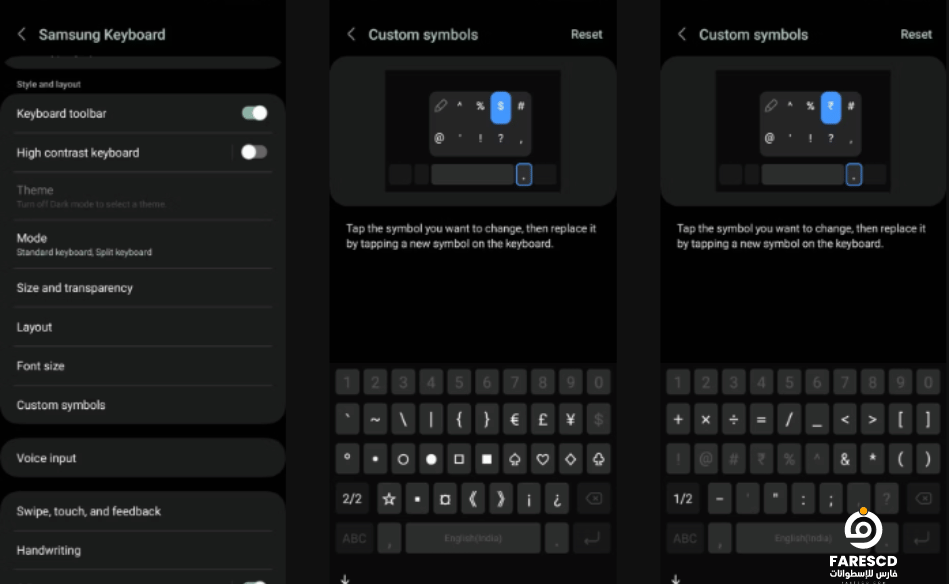Tap the pound sterling symbol key
Image resolution: width=949 pixels, height=584 pixels.
pos(543,419)
